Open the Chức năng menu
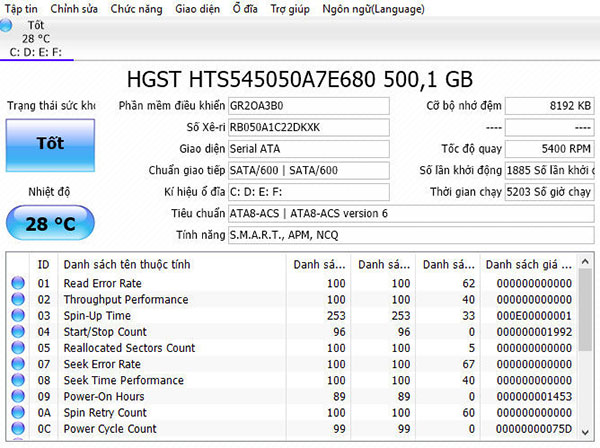This screenshot has height=448, width=600. pos(137,8)
